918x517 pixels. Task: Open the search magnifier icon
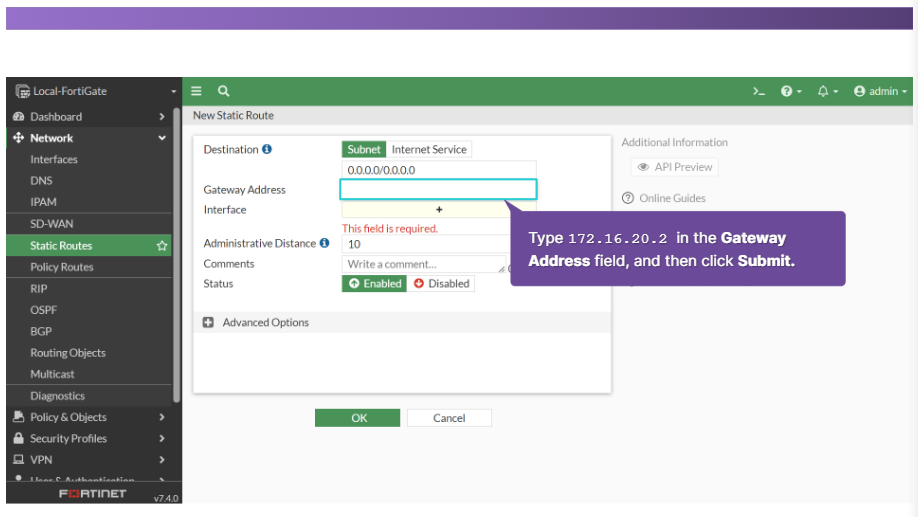tap(224, 91)
